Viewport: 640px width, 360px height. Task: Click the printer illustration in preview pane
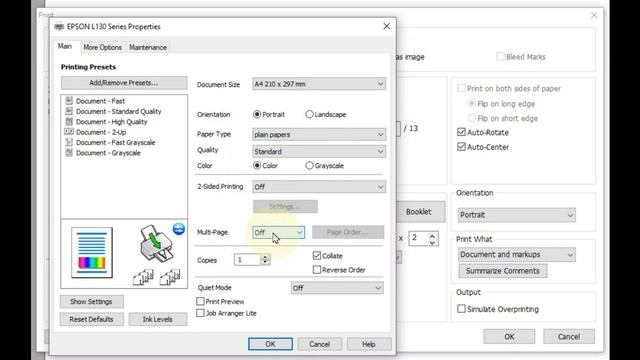click(156, 243)
